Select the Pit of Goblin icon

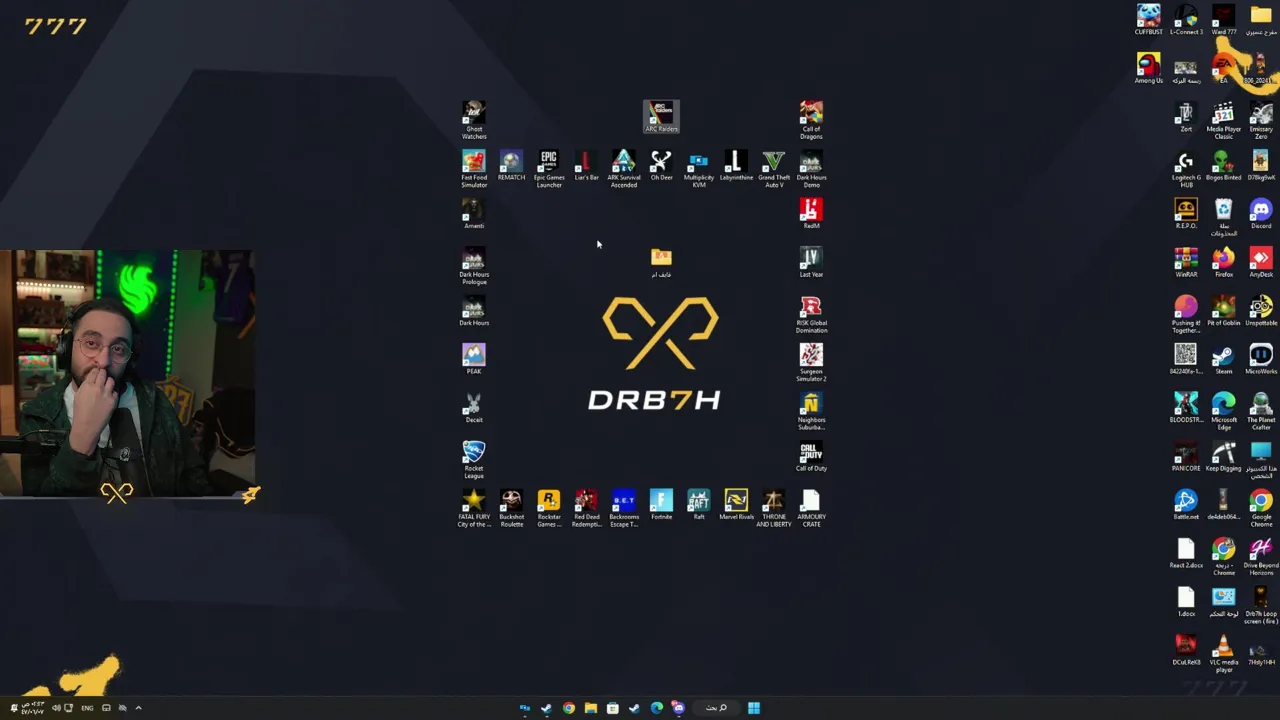[1223, 311]
